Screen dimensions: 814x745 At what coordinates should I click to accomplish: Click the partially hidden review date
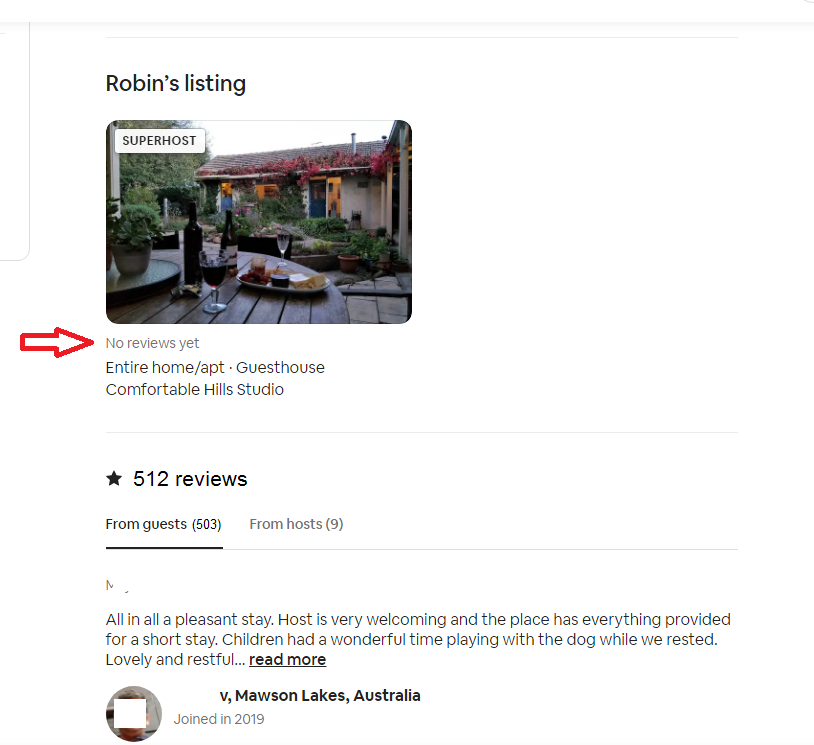pyautogui.click(x=118, y=586)
